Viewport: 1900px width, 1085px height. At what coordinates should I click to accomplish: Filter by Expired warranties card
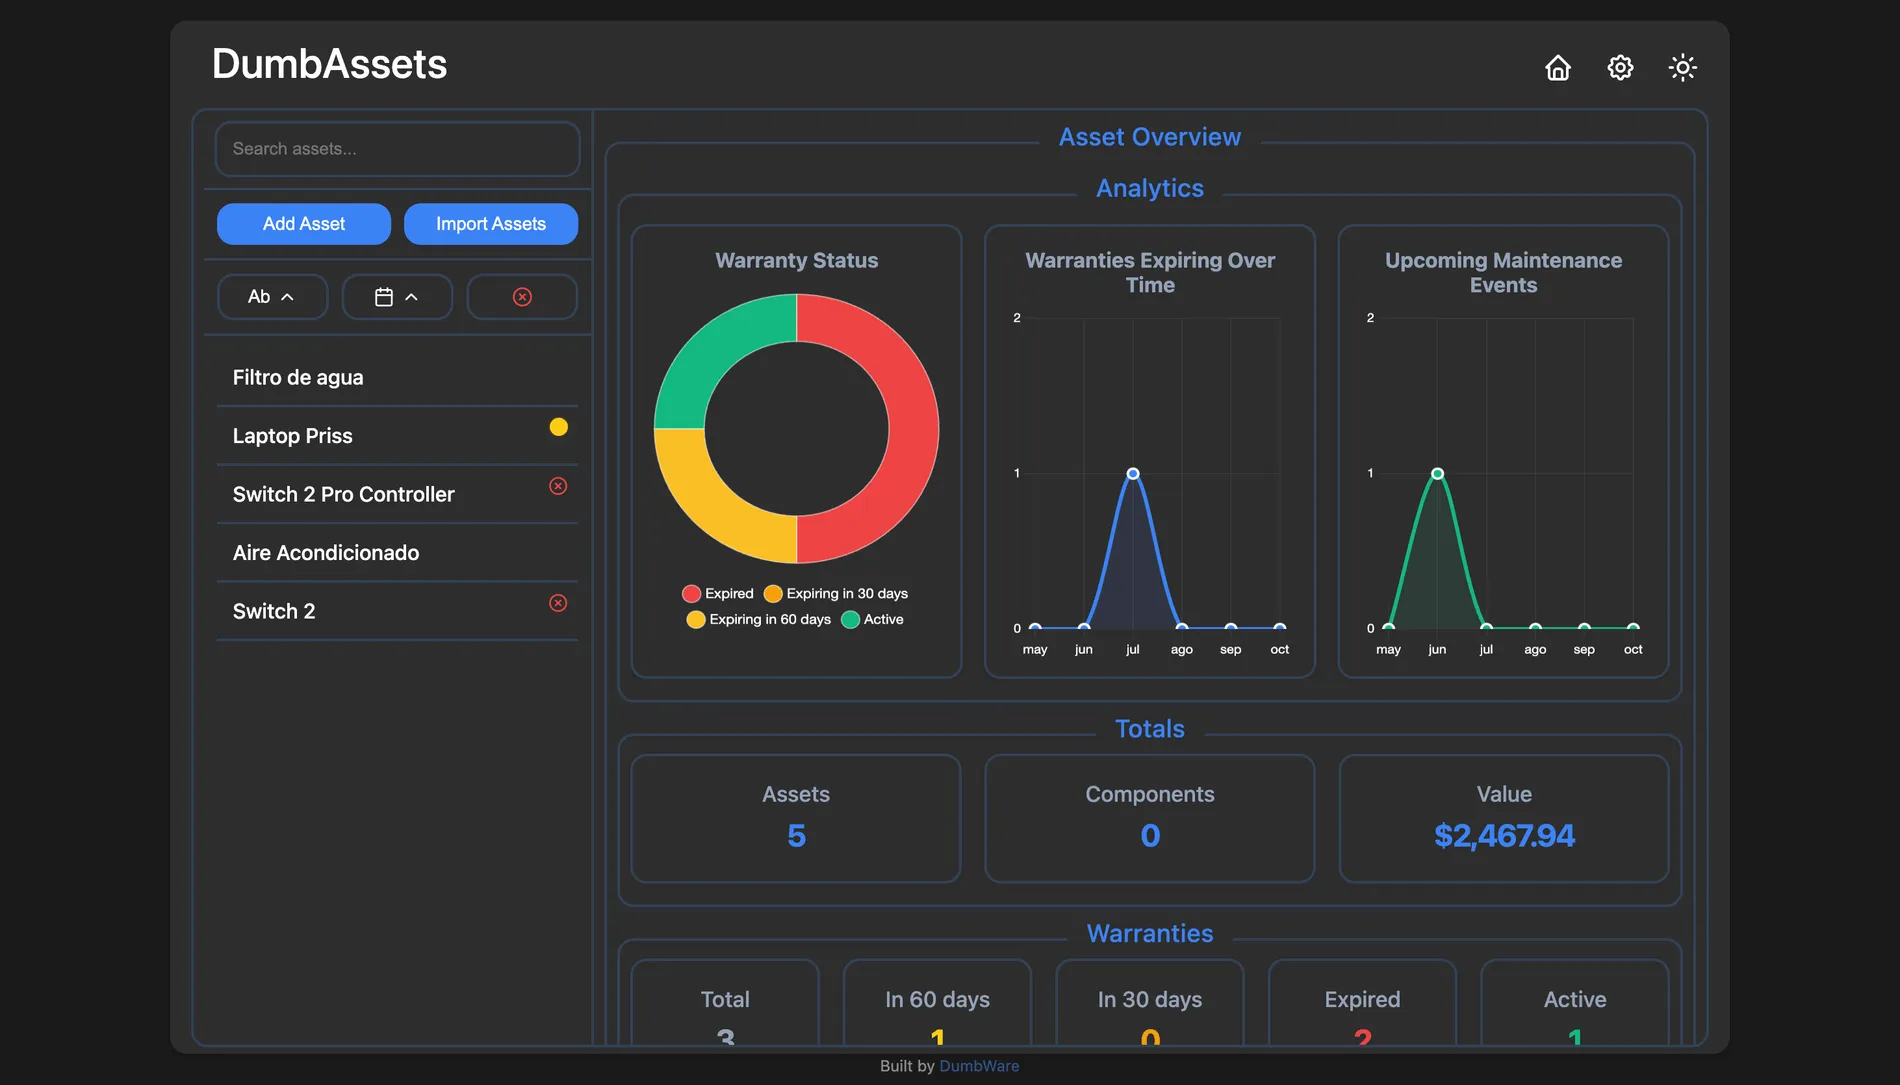tap(1362, 1003)
